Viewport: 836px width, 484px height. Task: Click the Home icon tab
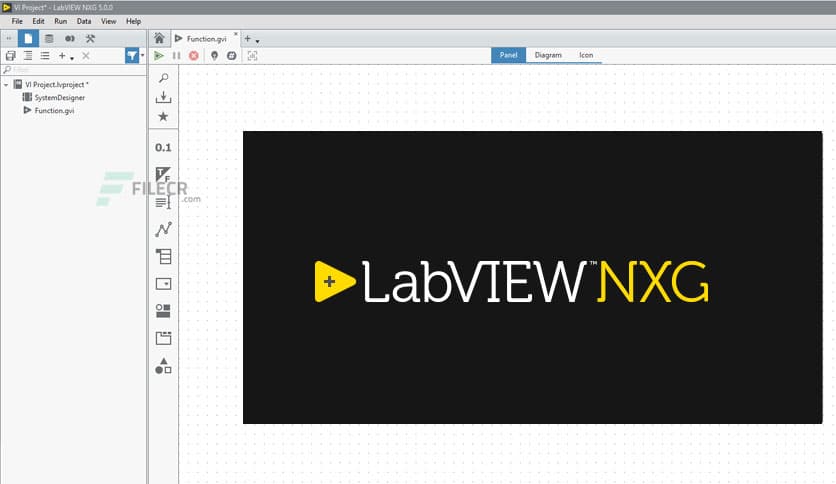click(159, 38)
